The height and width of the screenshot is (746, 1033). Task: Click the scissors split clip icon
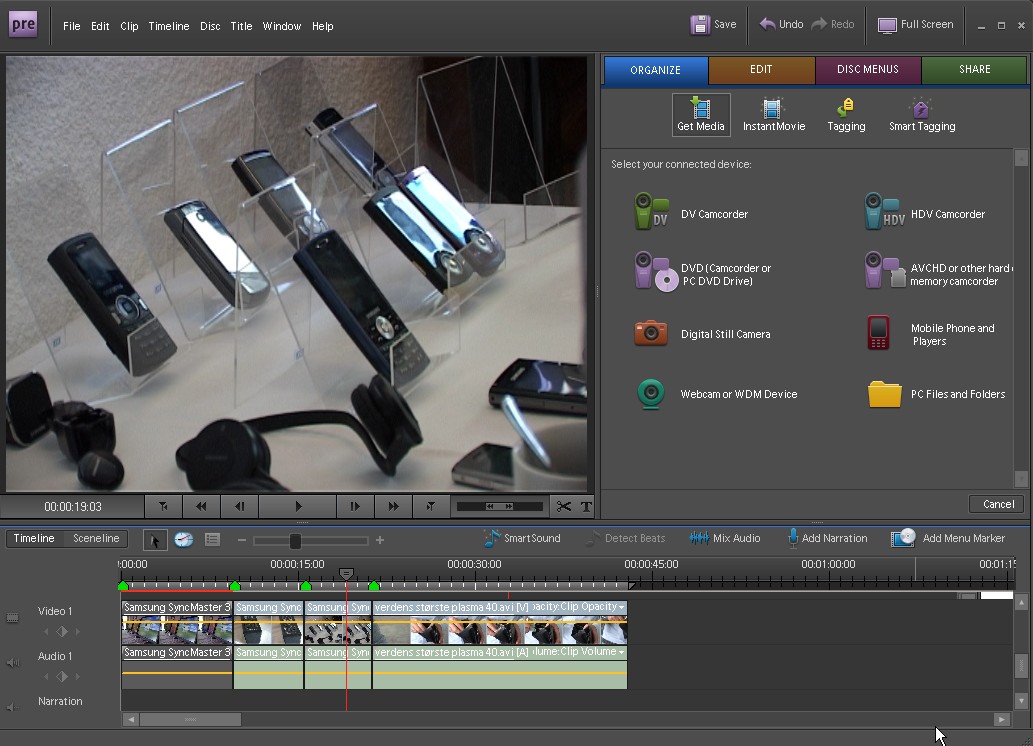pyautogui.click(x=564, y=506)
